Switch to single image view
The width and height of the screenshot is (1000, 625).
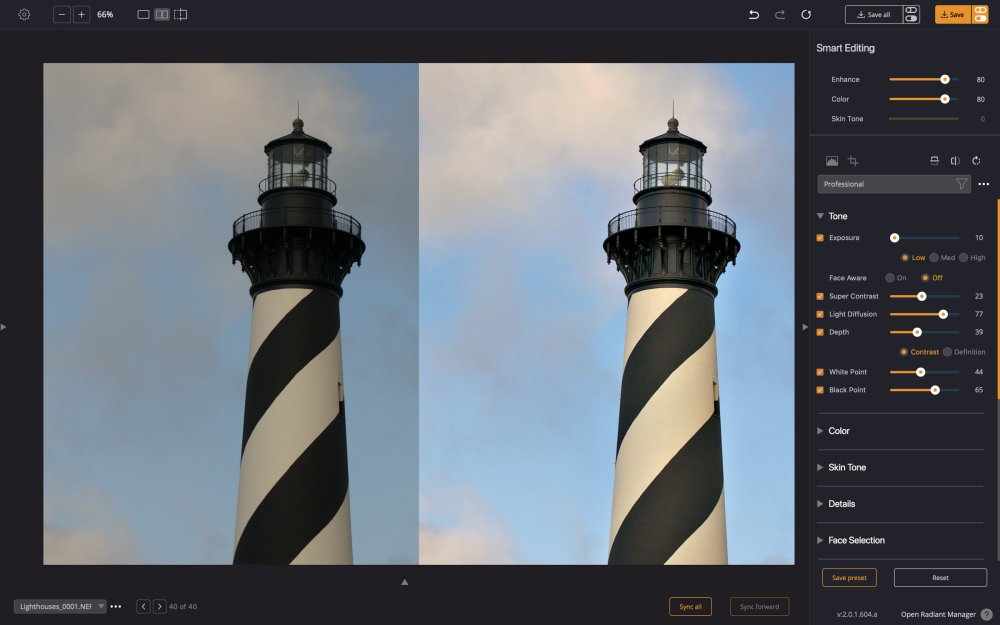point(143,14)
